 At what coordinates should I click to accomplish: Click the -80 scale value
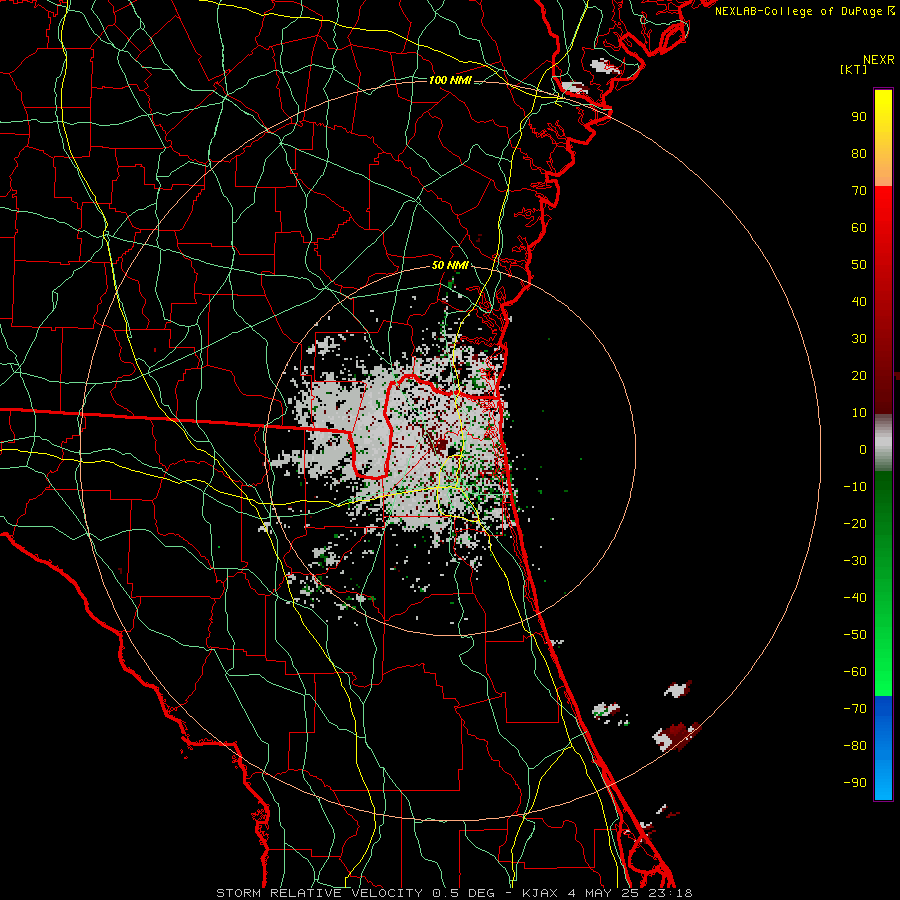(x=855, y=746)
